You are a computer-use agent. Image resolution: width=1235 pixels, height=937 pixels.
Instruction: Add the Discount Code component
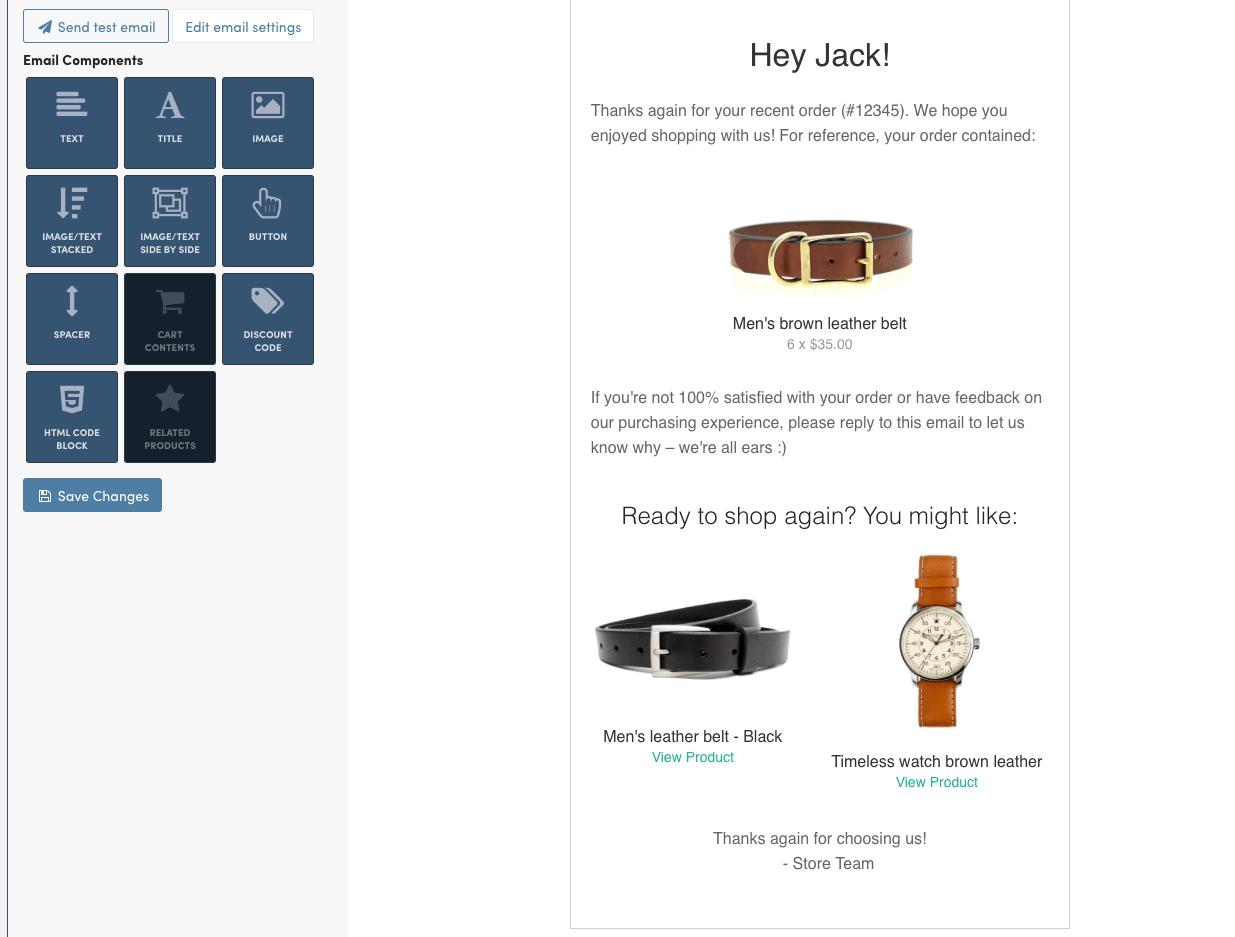point(268,319)
